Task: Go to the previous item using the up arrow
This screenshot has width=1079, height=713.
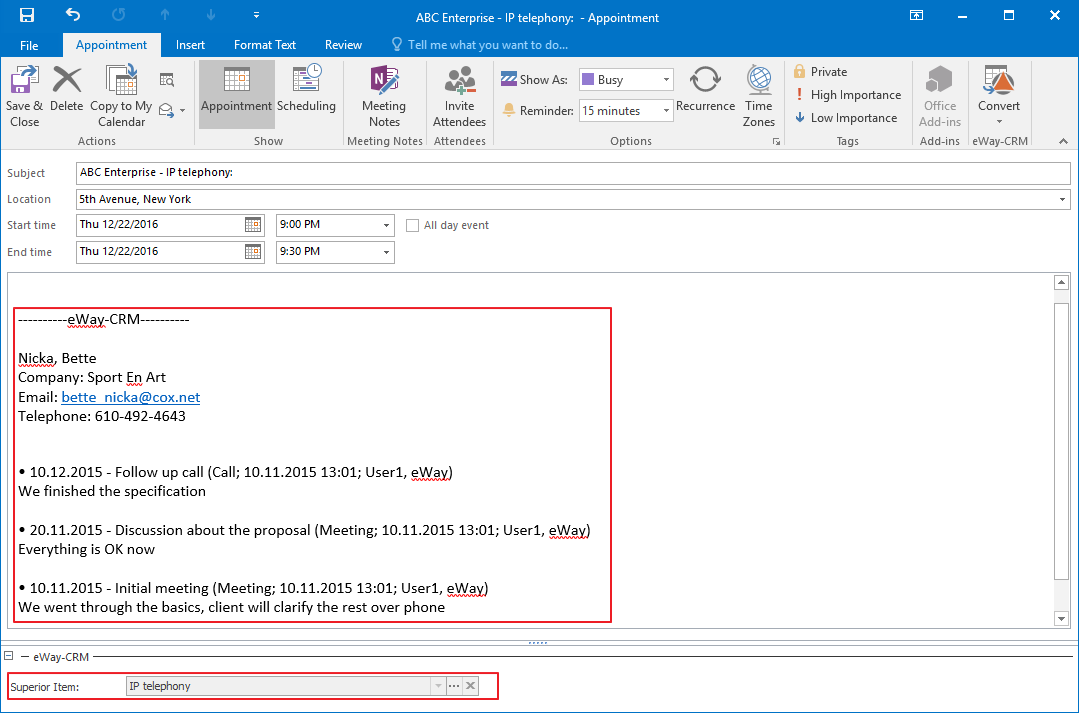Action: coord(164,15)
